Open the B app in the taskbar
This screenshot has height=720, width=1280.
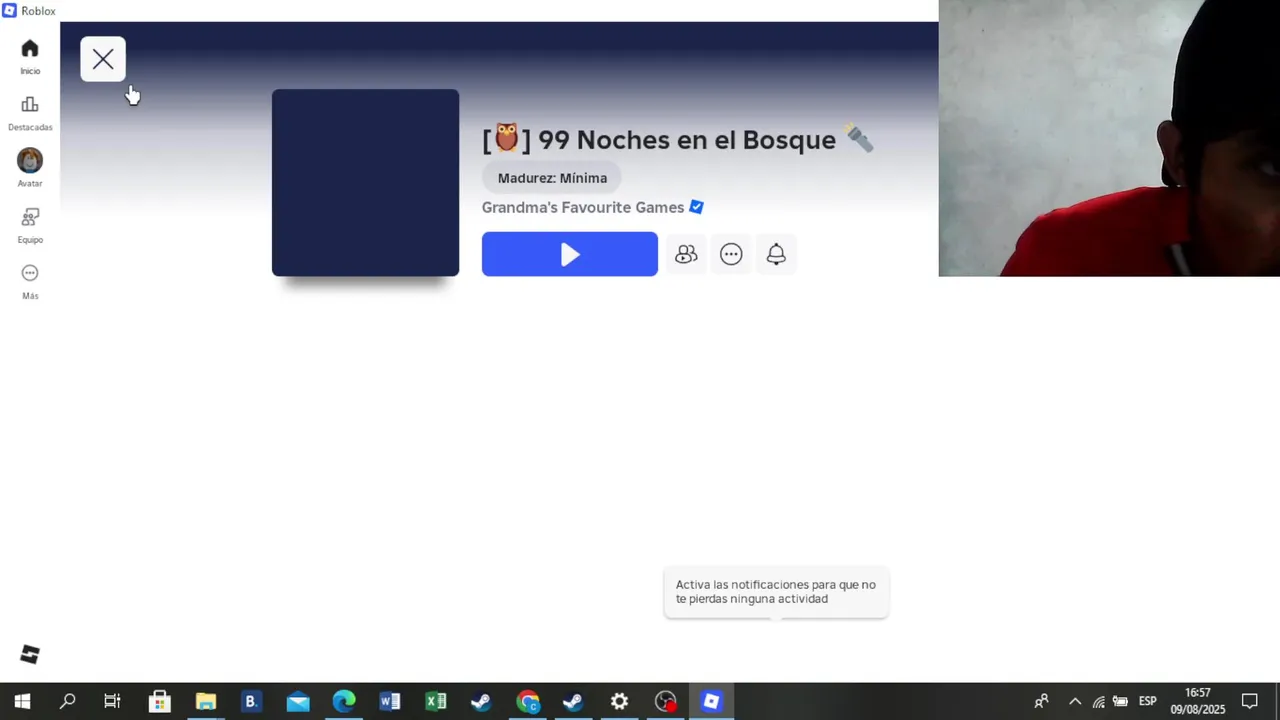pos(251,702)
